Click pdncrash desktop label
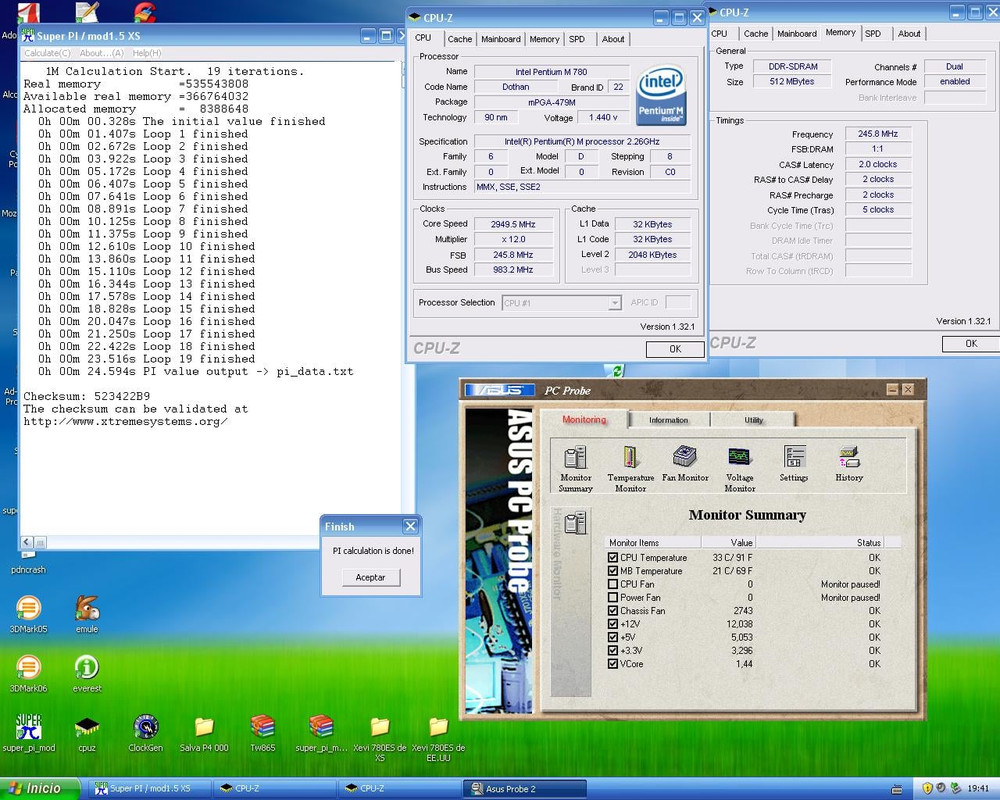The width and height of the screenshot is (1000, 800). 29,570
